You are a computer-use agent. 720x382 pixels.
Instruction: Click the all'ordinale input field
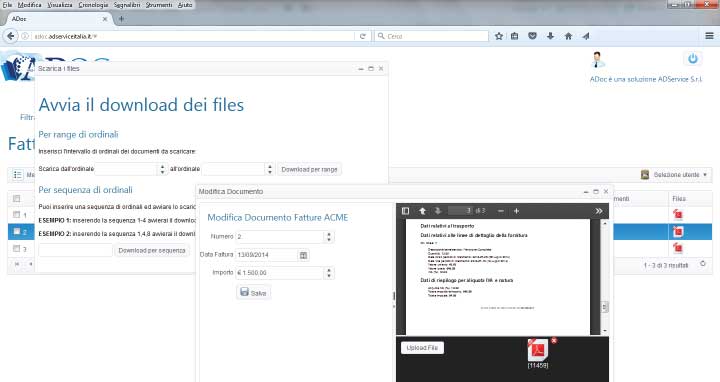234,169
